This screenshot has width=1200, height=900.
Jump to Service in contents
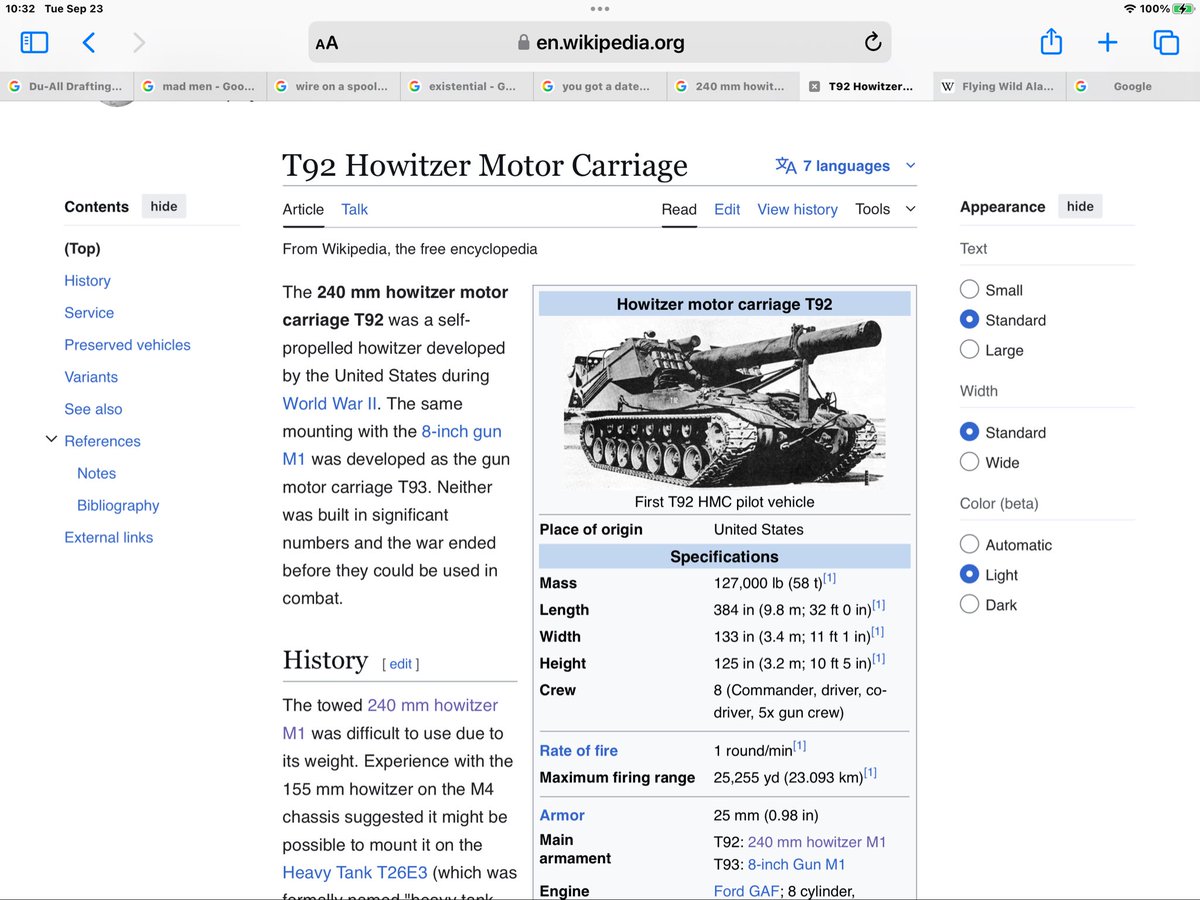89,313
